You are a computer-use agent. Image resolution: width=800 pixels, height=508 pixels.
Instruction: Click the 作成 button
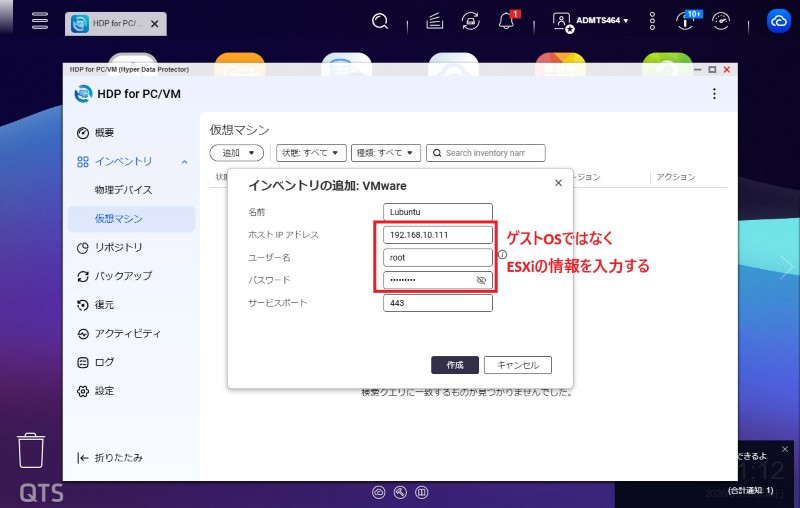(455, 365)
